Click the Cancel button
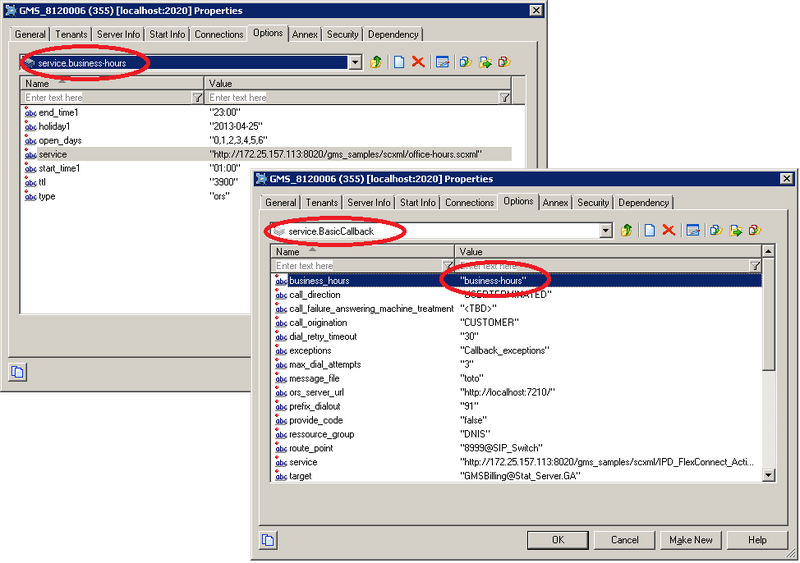Image resolution: width=800 pixels, height=563 pixels. (625, 540)
